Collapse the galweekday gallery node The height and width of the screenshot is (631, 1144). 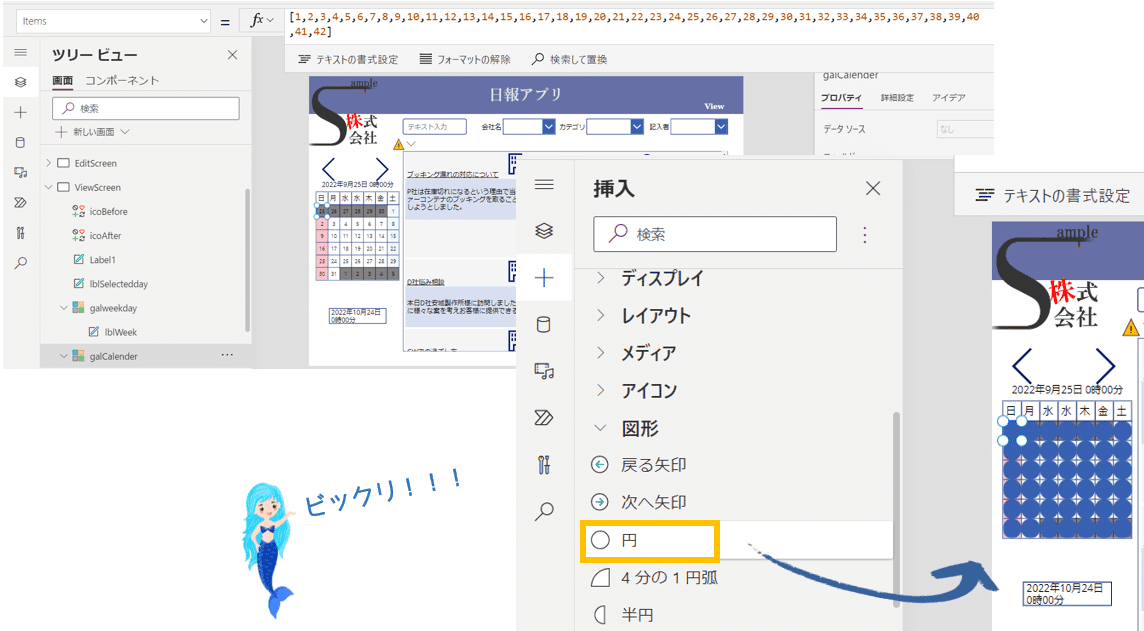tap(63, 308)
